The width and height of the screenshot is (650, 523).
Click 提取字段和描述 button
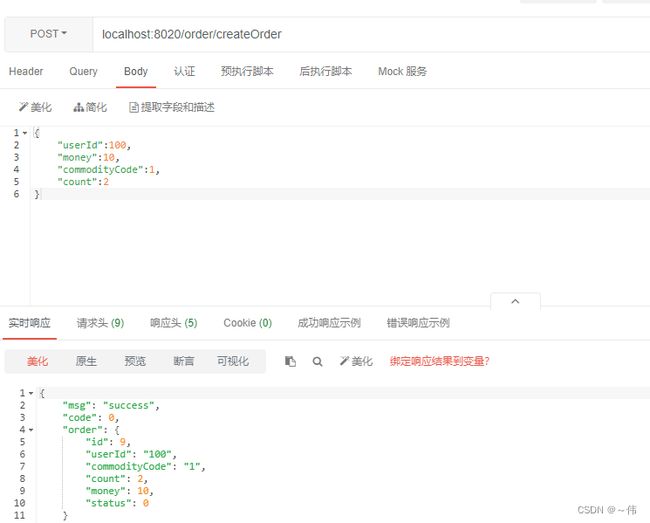coord(172,107)
